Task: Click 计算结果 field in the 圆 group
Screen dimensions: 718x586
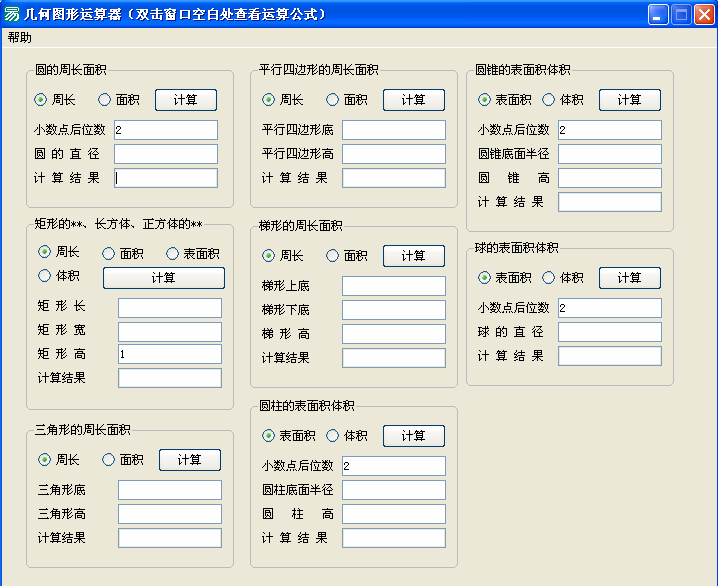Action: [166, 178]
